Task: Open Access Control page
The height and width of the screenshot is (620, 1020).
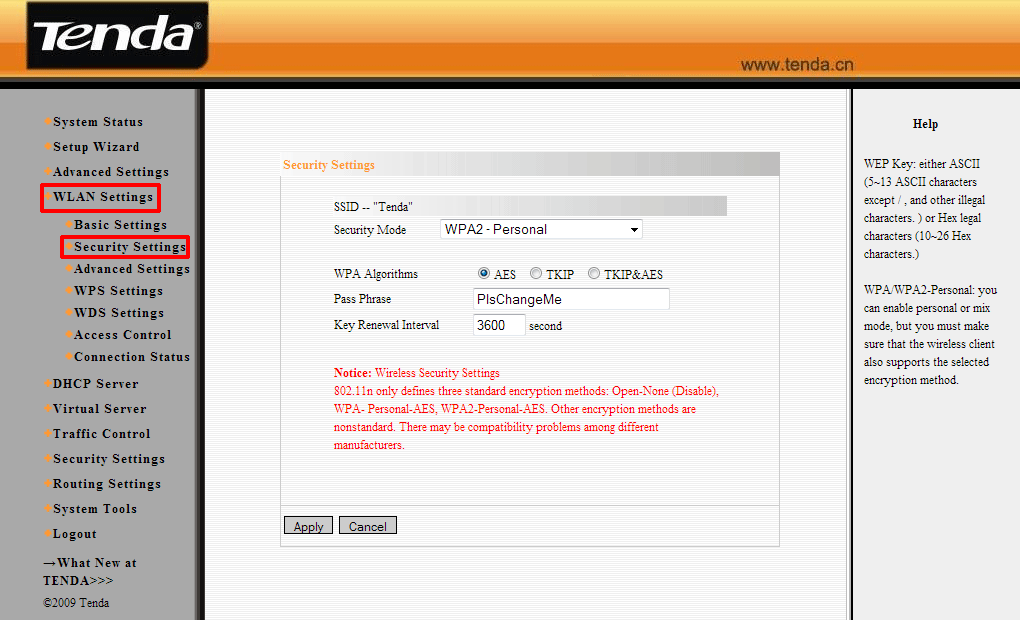Action: click(122, 335)
